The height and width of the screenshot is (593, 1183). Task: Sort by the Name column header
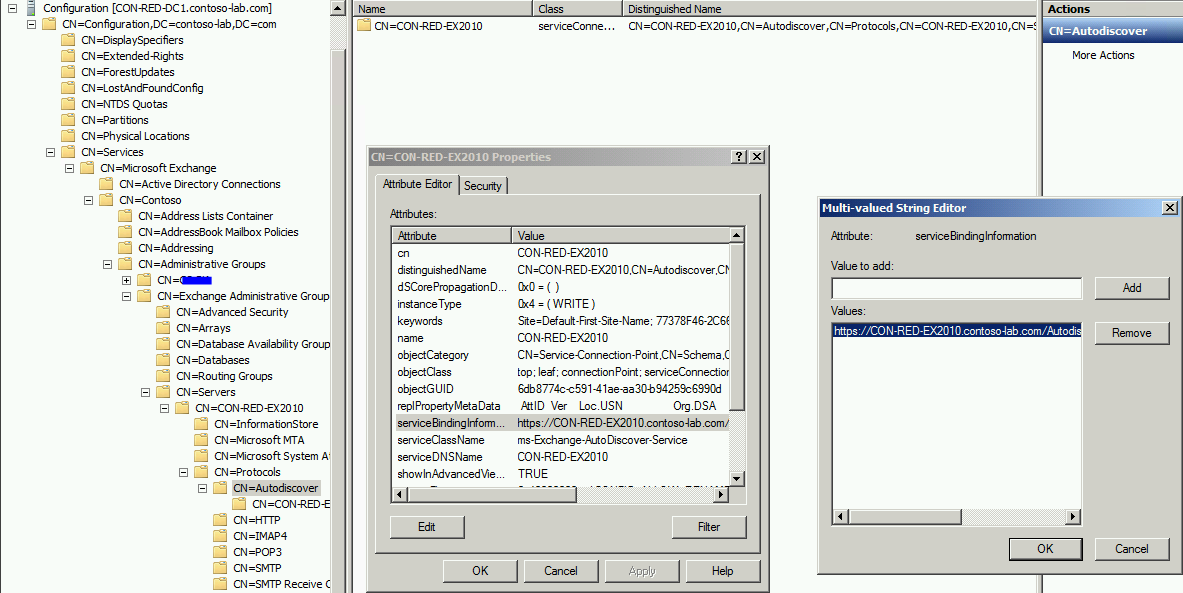coord(443,9)
